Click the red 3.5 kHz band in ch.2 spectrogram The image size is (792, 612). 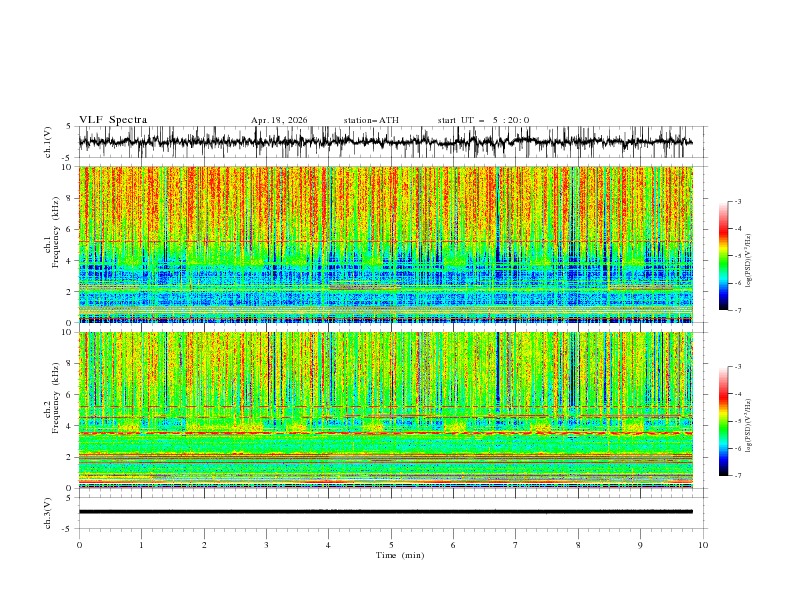point(385,433)
